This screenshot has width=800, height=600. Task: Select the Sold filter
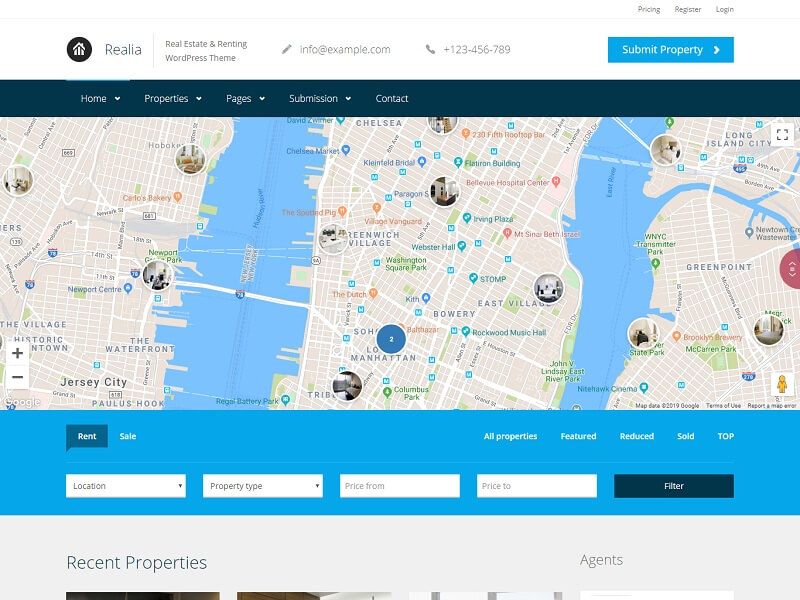click(x=686, y=436)
